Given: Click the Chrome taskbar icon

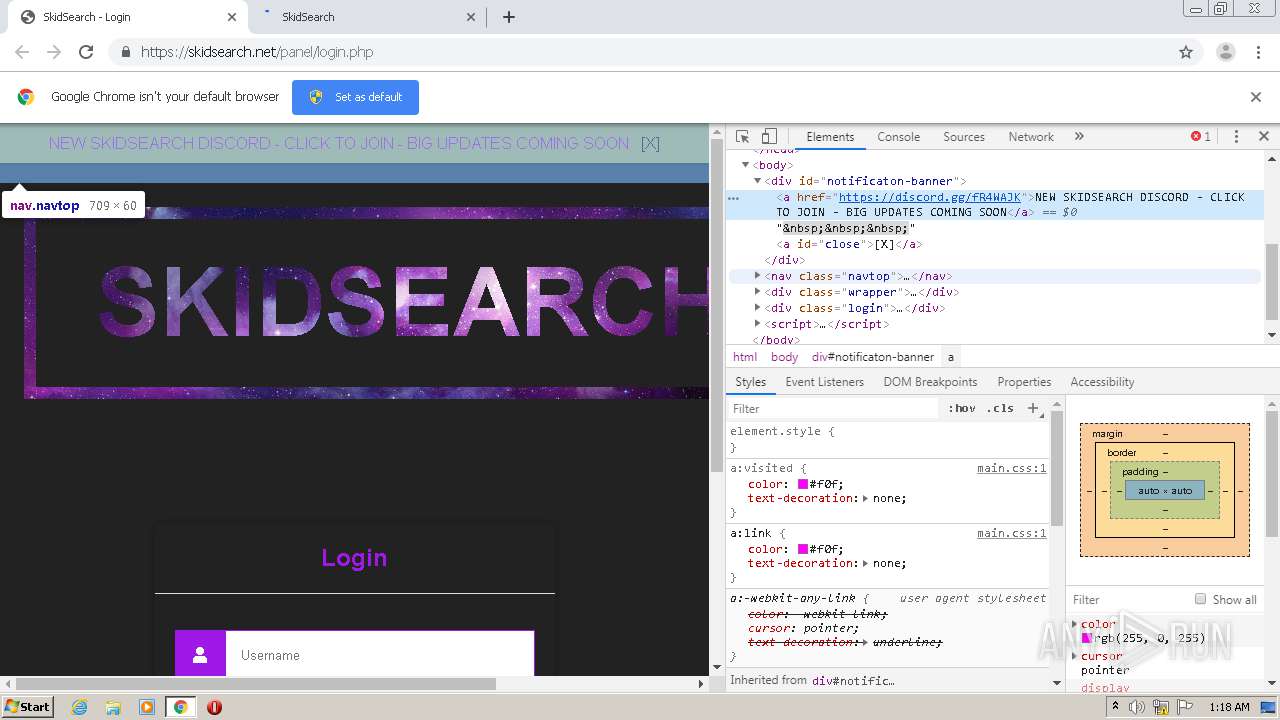Looking at the screenshot, I should point(180,707).
